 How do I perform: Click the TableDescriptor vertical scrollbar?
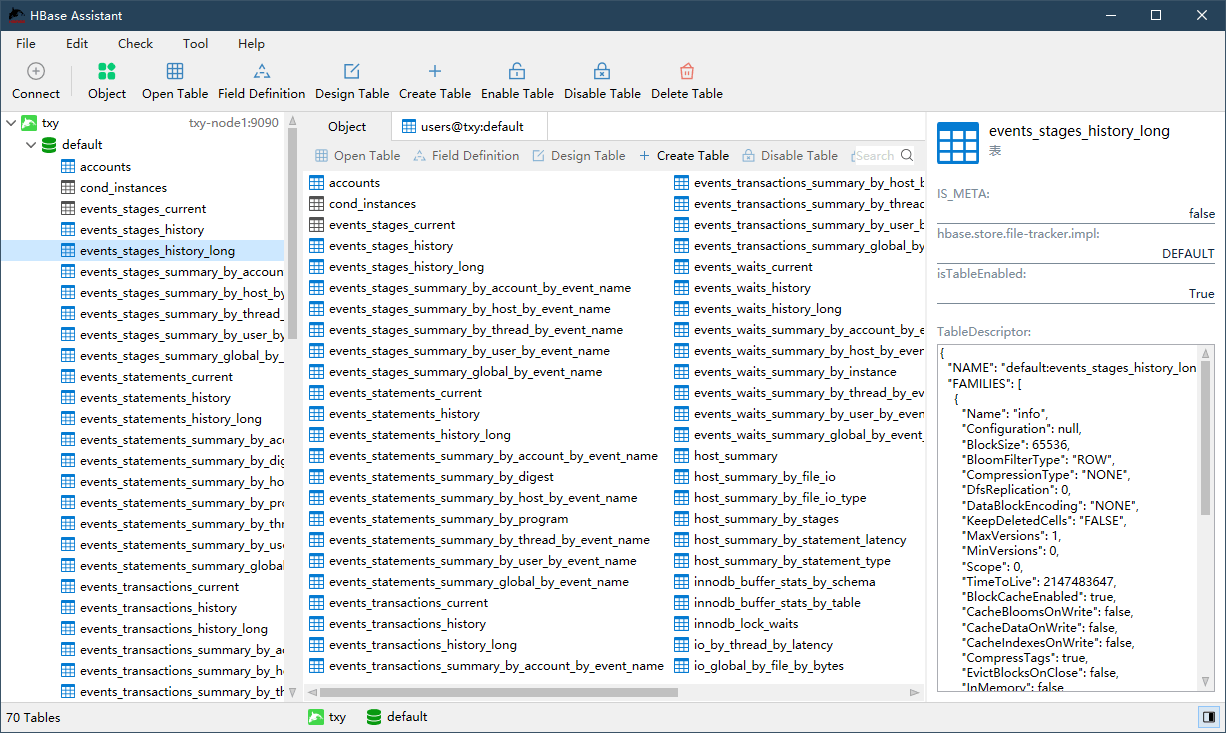pos(1206,440)
